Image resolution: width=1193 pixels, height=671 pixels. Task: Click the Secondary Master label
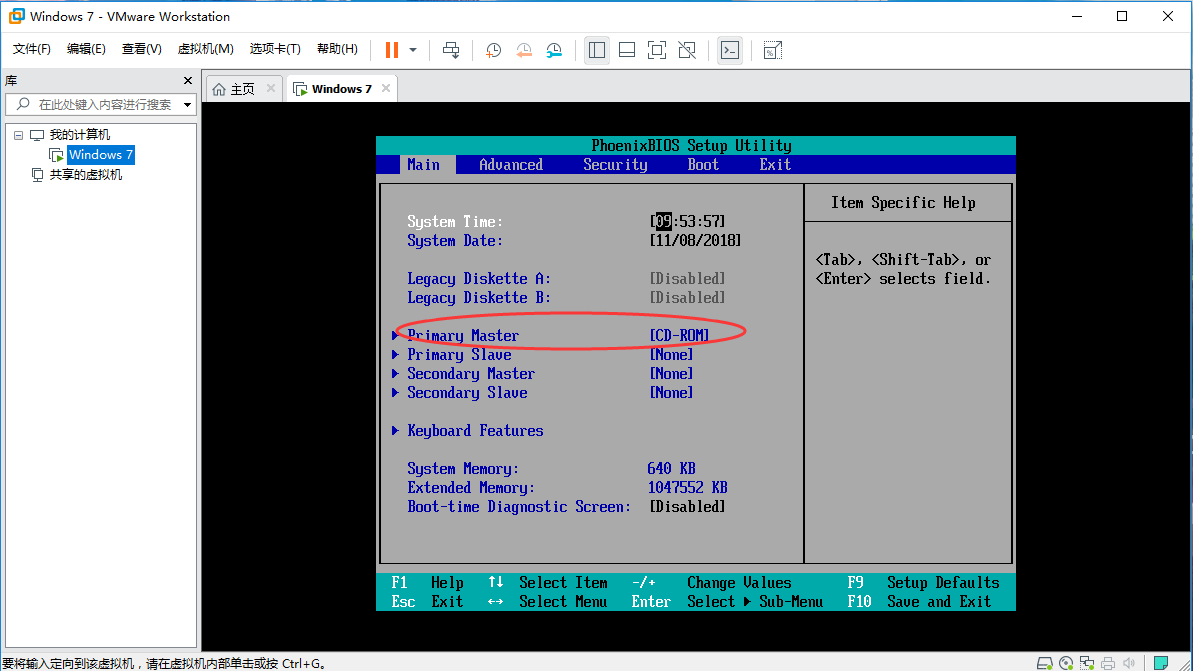(471, 374)
